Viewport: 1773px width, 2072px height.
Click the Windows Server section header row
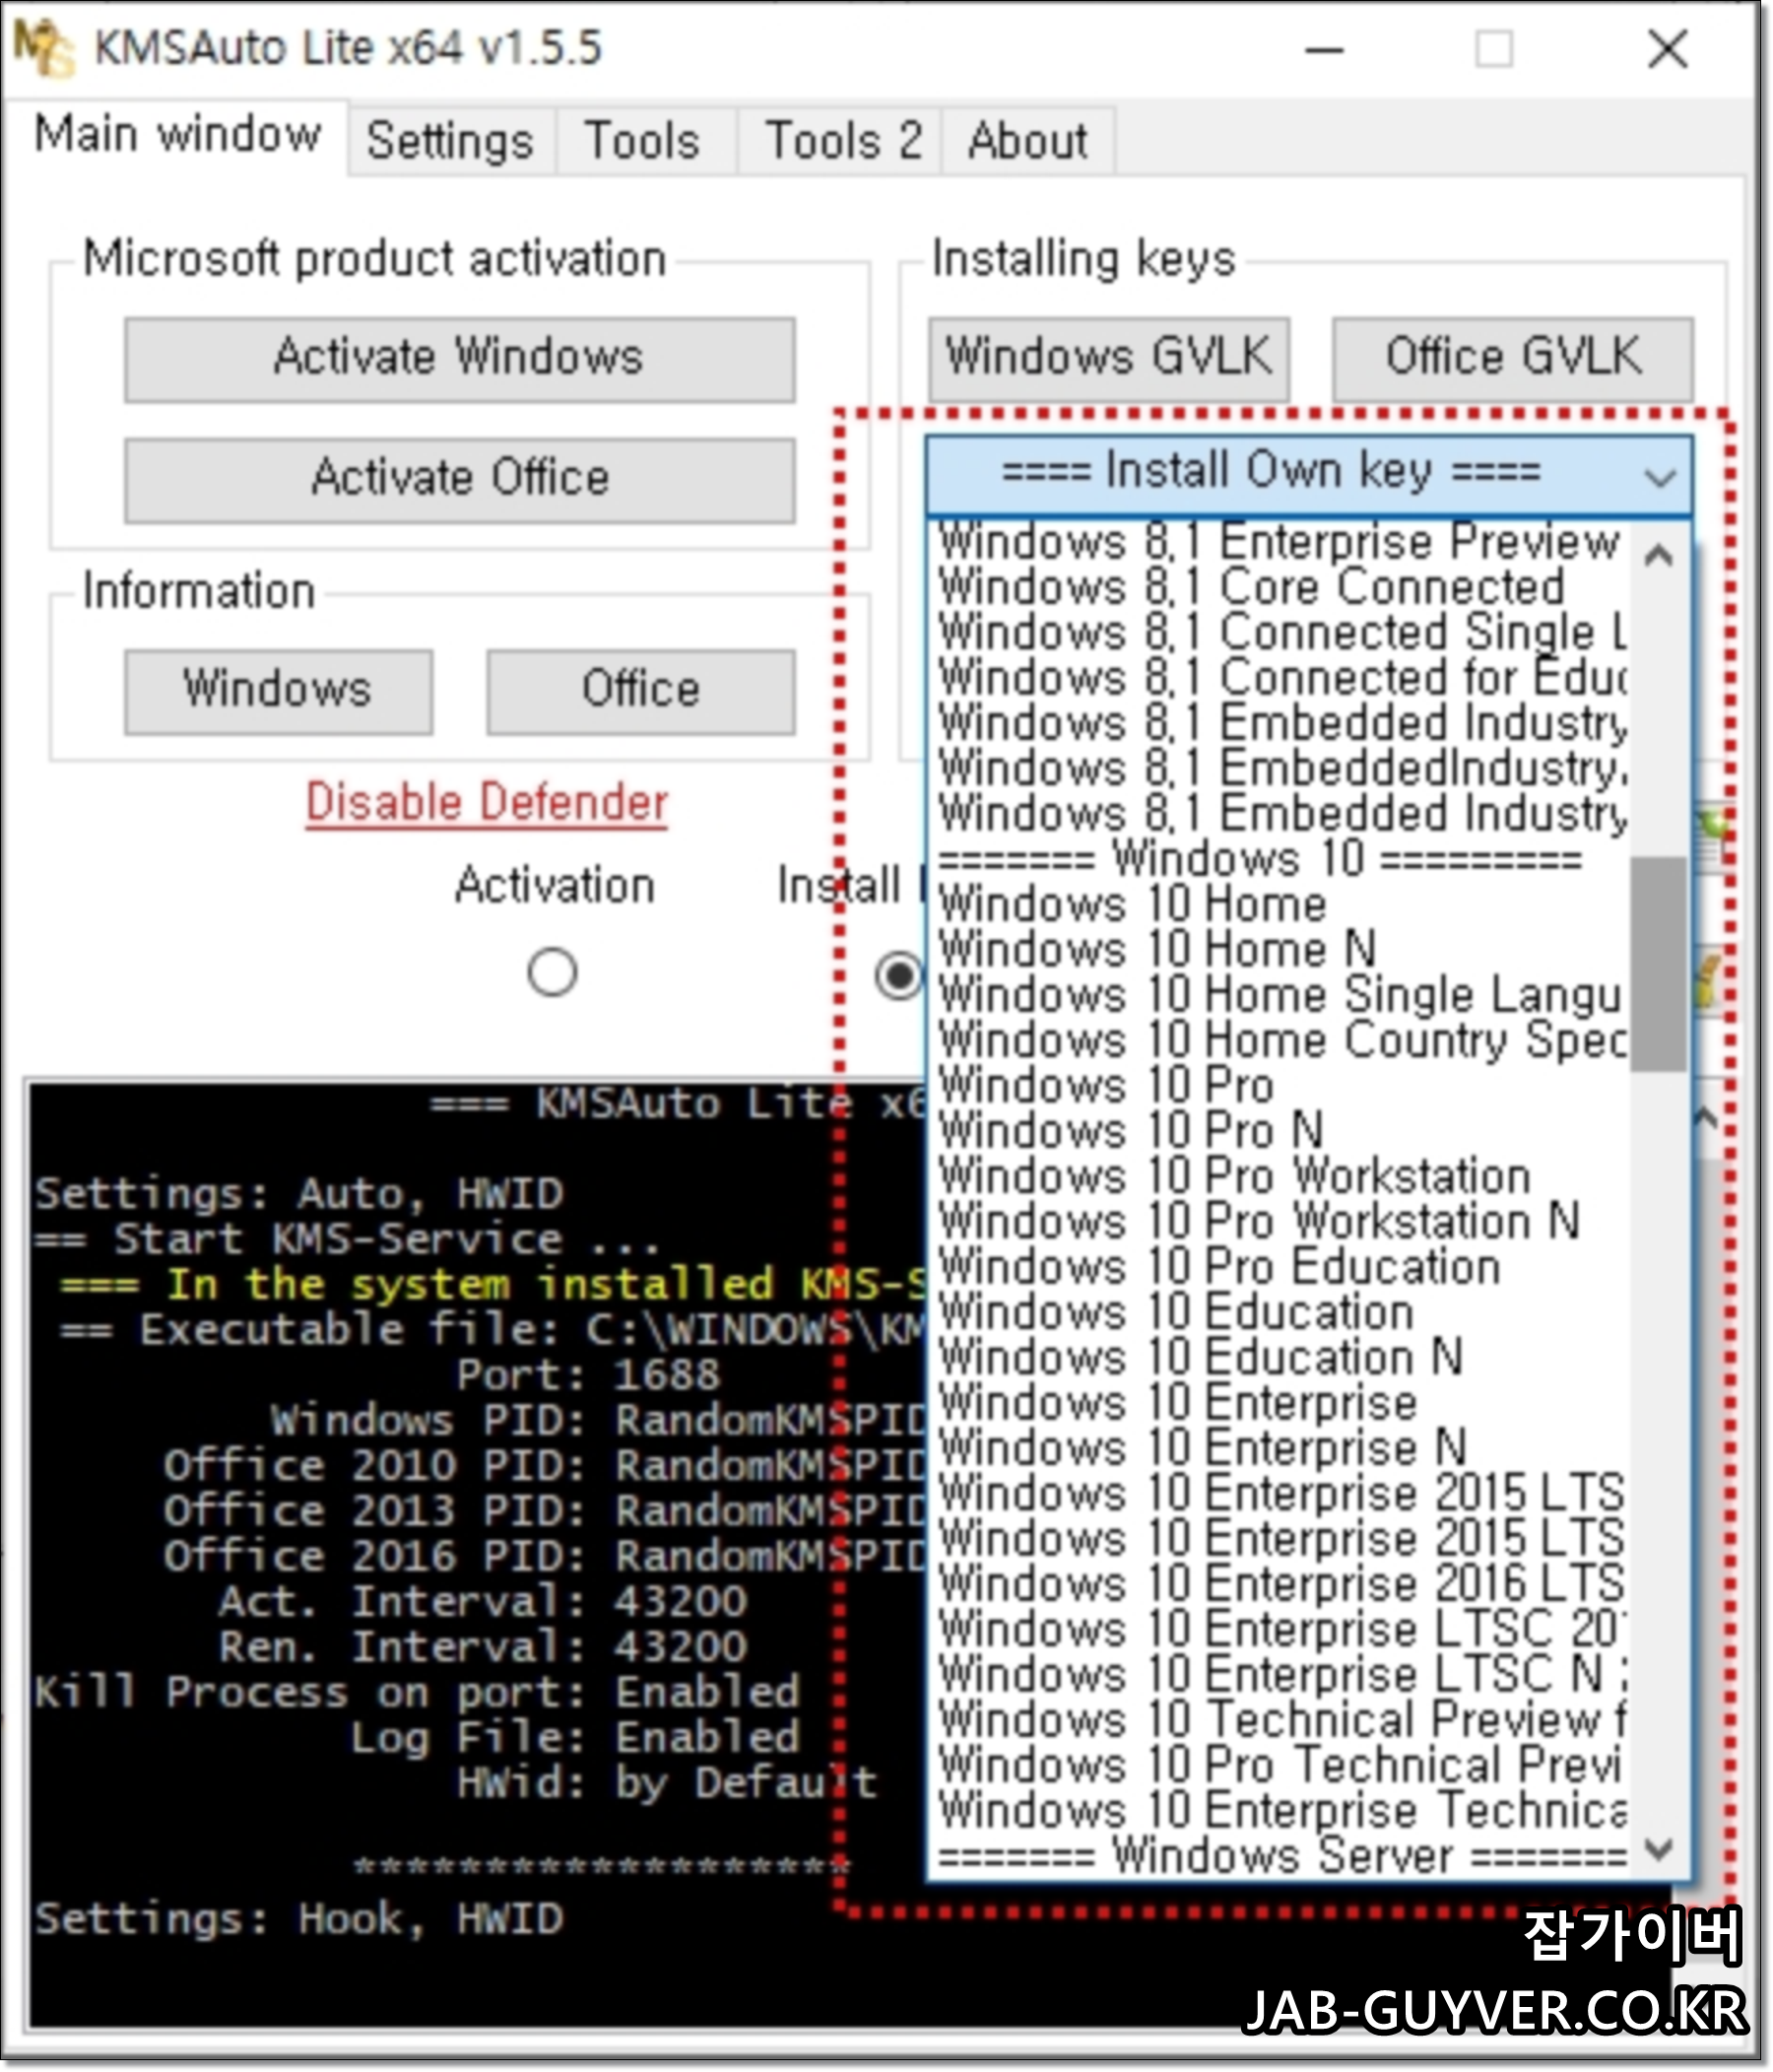pyautogui.click(x=1280, y=1856)
